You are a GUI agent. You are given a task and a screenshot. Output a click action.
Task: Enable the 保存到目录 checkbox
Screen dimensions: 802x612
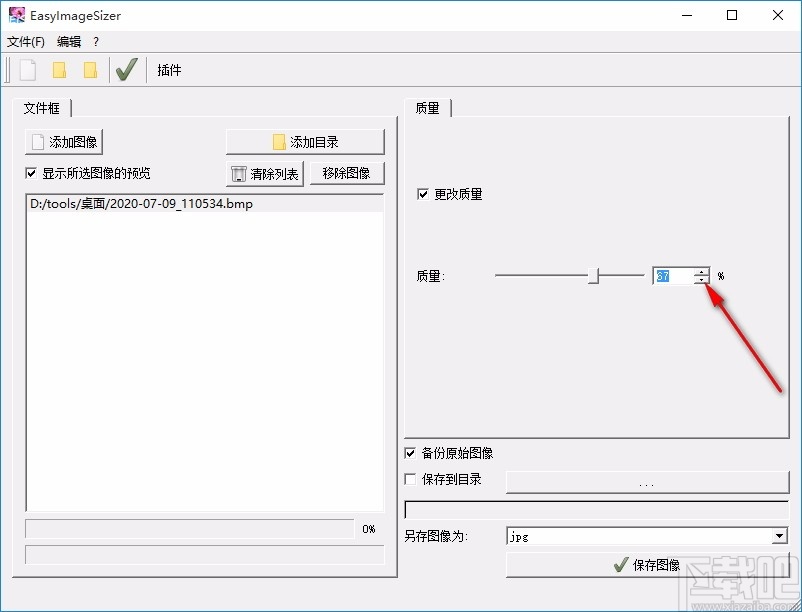(x=409, y=479)
